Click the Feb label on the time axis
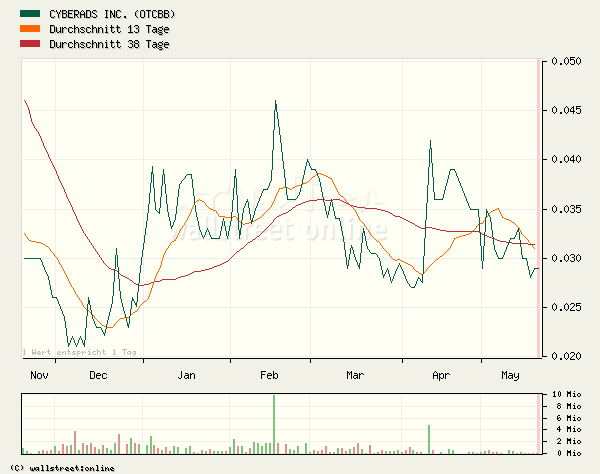This screenshot has height=474, width=600. (x=269, y=376)
